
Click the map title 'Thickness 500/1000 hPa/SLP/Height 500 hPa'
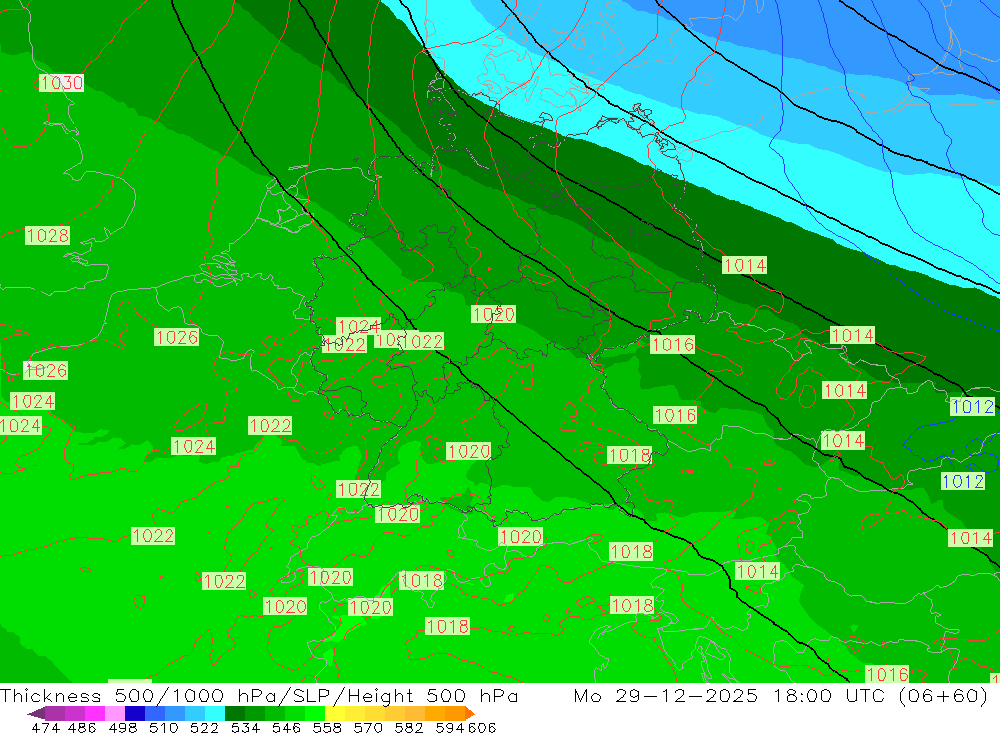(x=260, y=695)
